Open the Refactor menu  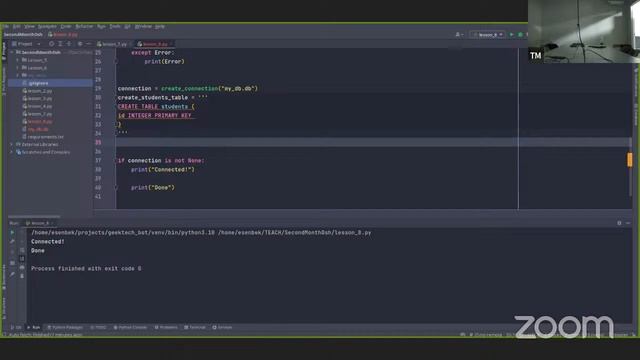pyautogui.click(x=84, y=27)
